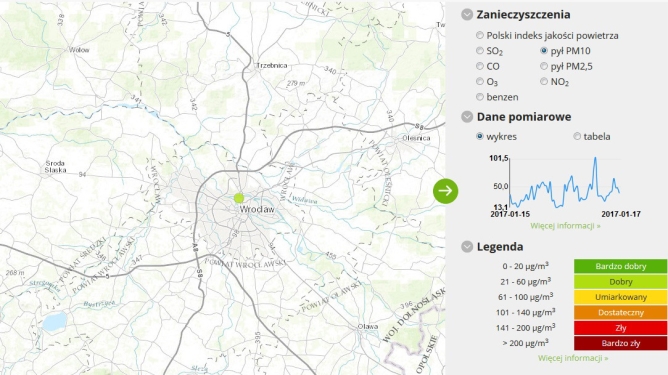Collapse the Legenda section
Viewport: 668px width, 375px height.
[x=467, y=247]
